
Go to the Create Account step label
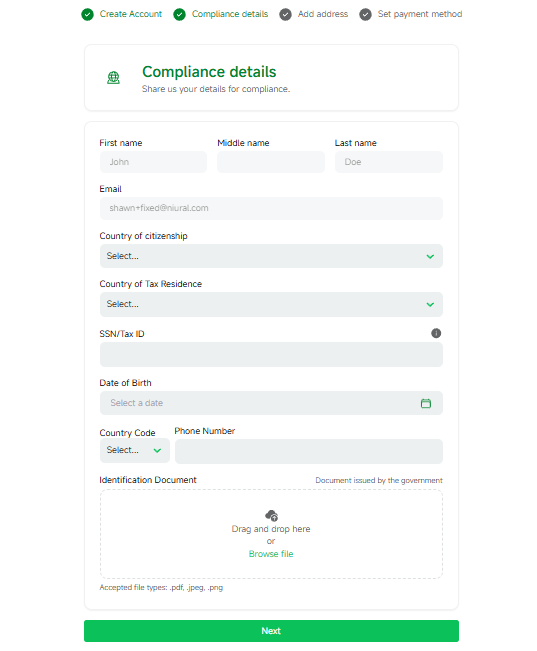(131, 14)
